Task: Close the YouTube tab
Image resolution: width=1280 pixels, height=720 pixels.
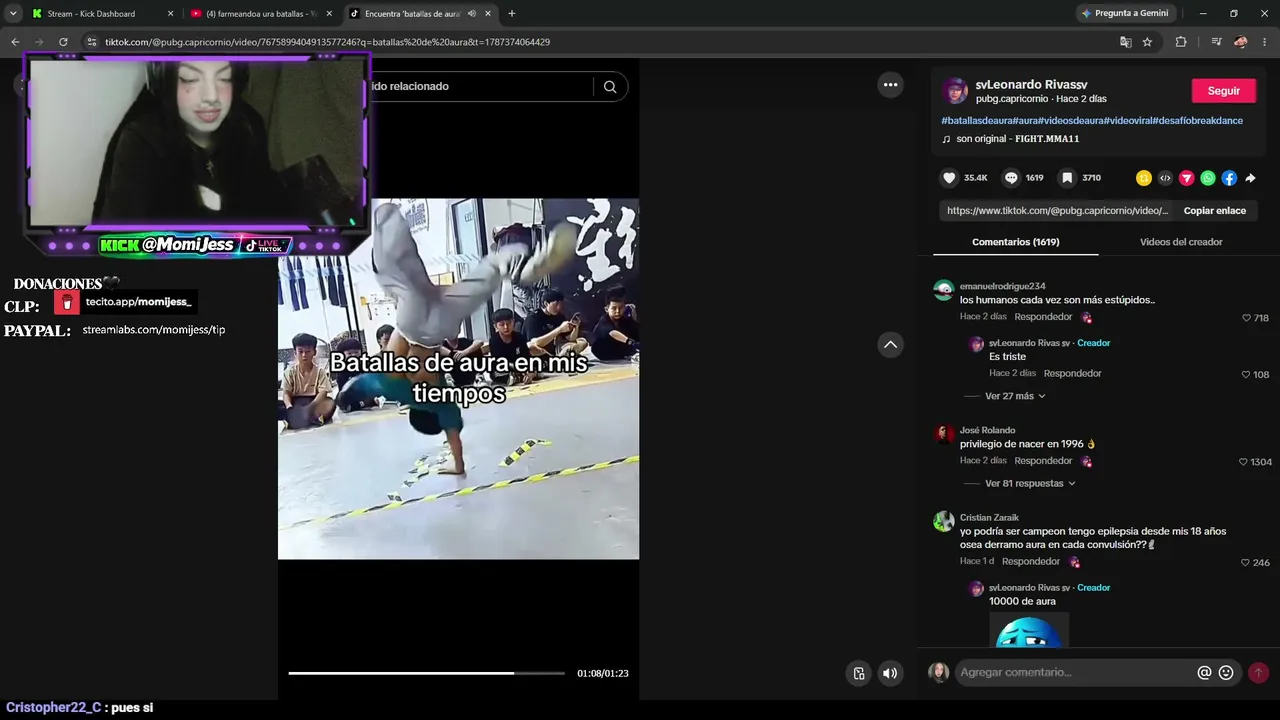Action: click(330, 14)
